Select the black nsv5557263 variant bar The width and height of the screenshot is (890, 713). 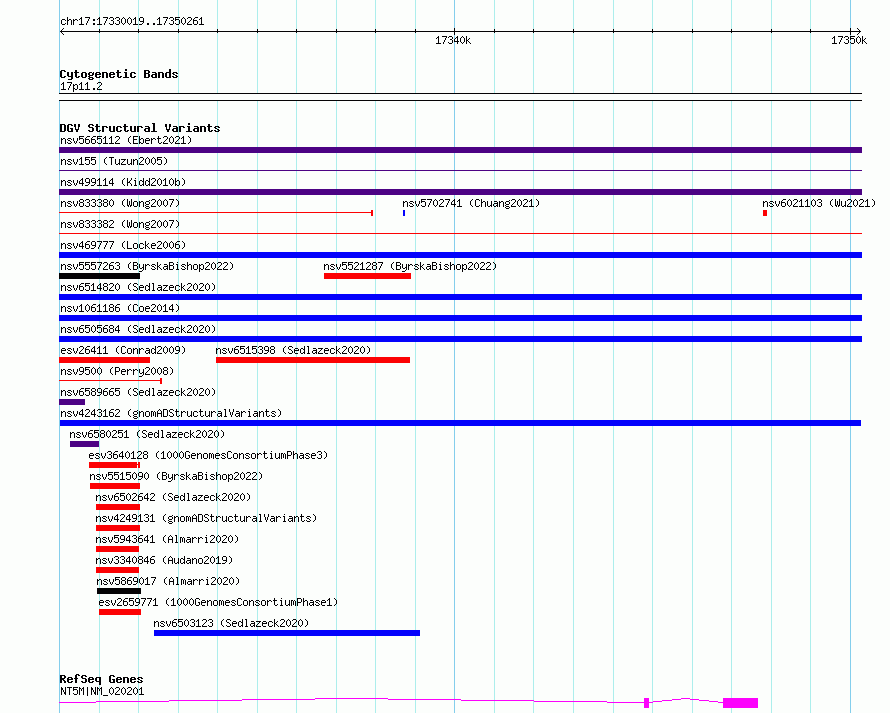click(x=99, y=276)
